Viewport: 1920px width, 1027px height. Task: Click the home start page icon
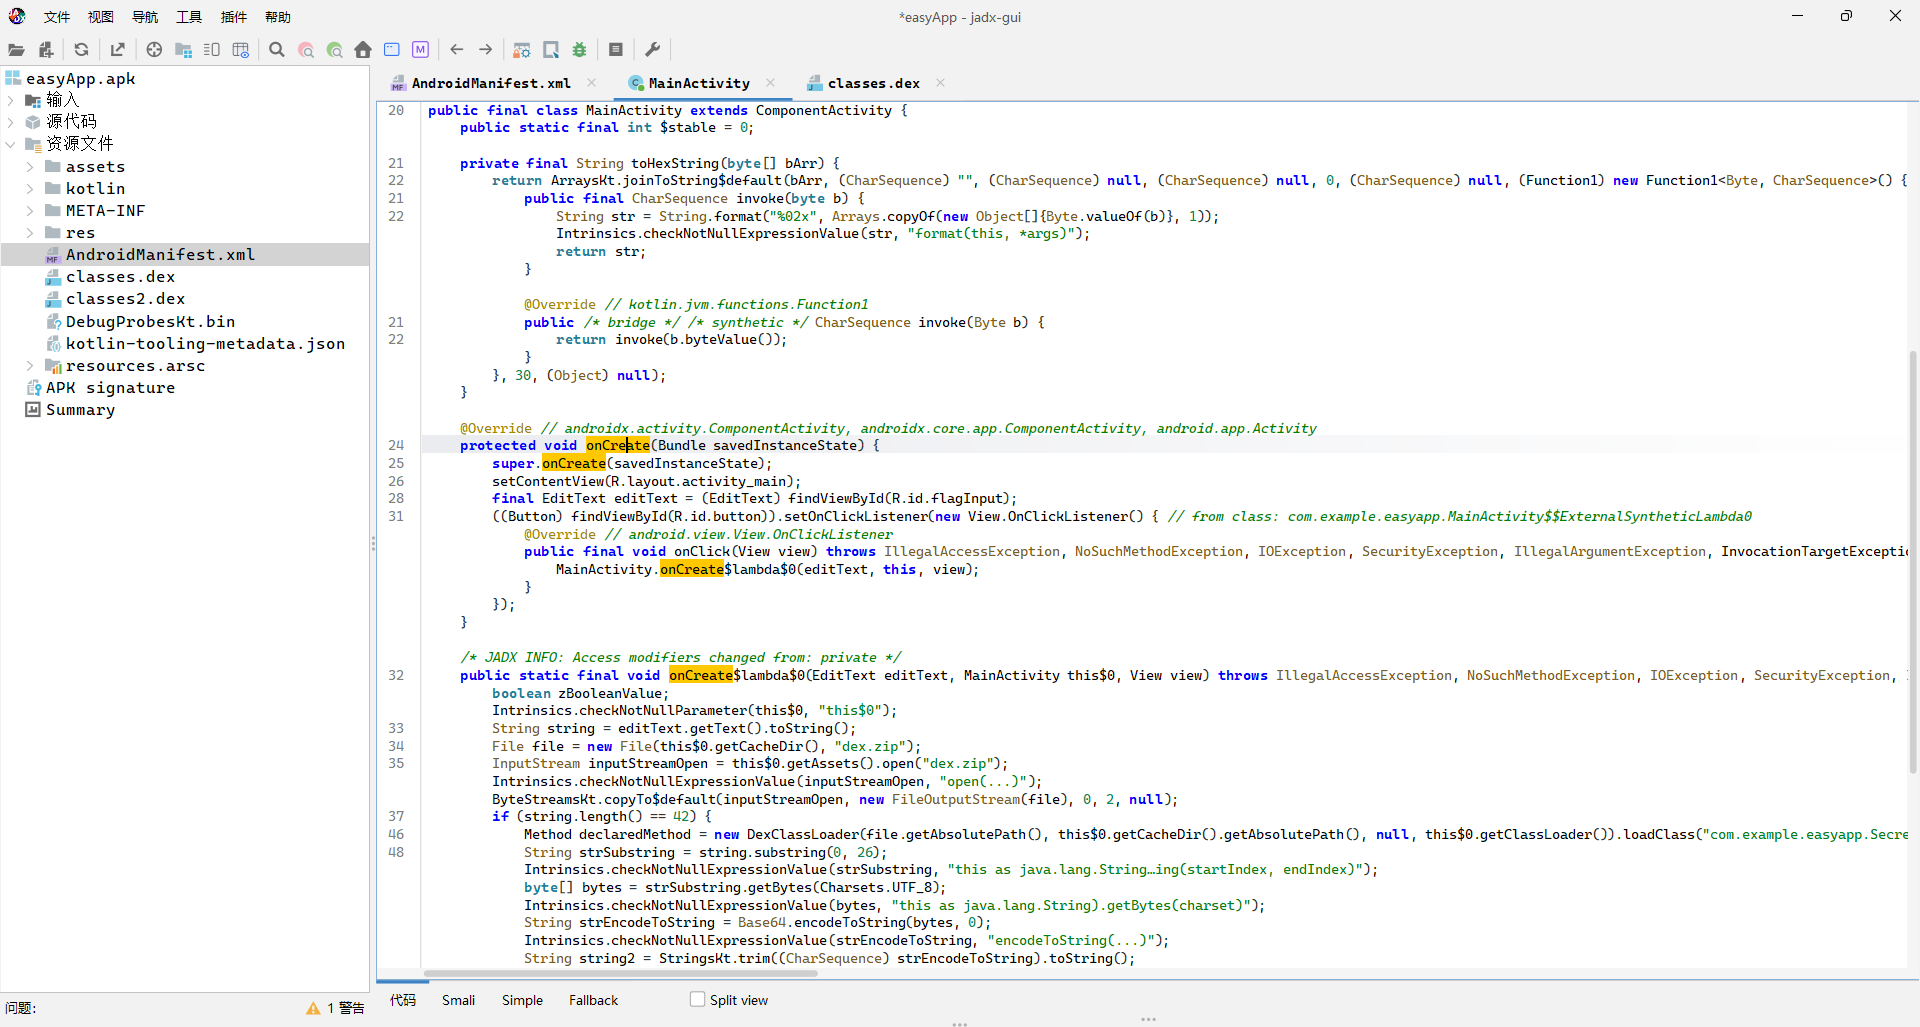pos(363,50)
